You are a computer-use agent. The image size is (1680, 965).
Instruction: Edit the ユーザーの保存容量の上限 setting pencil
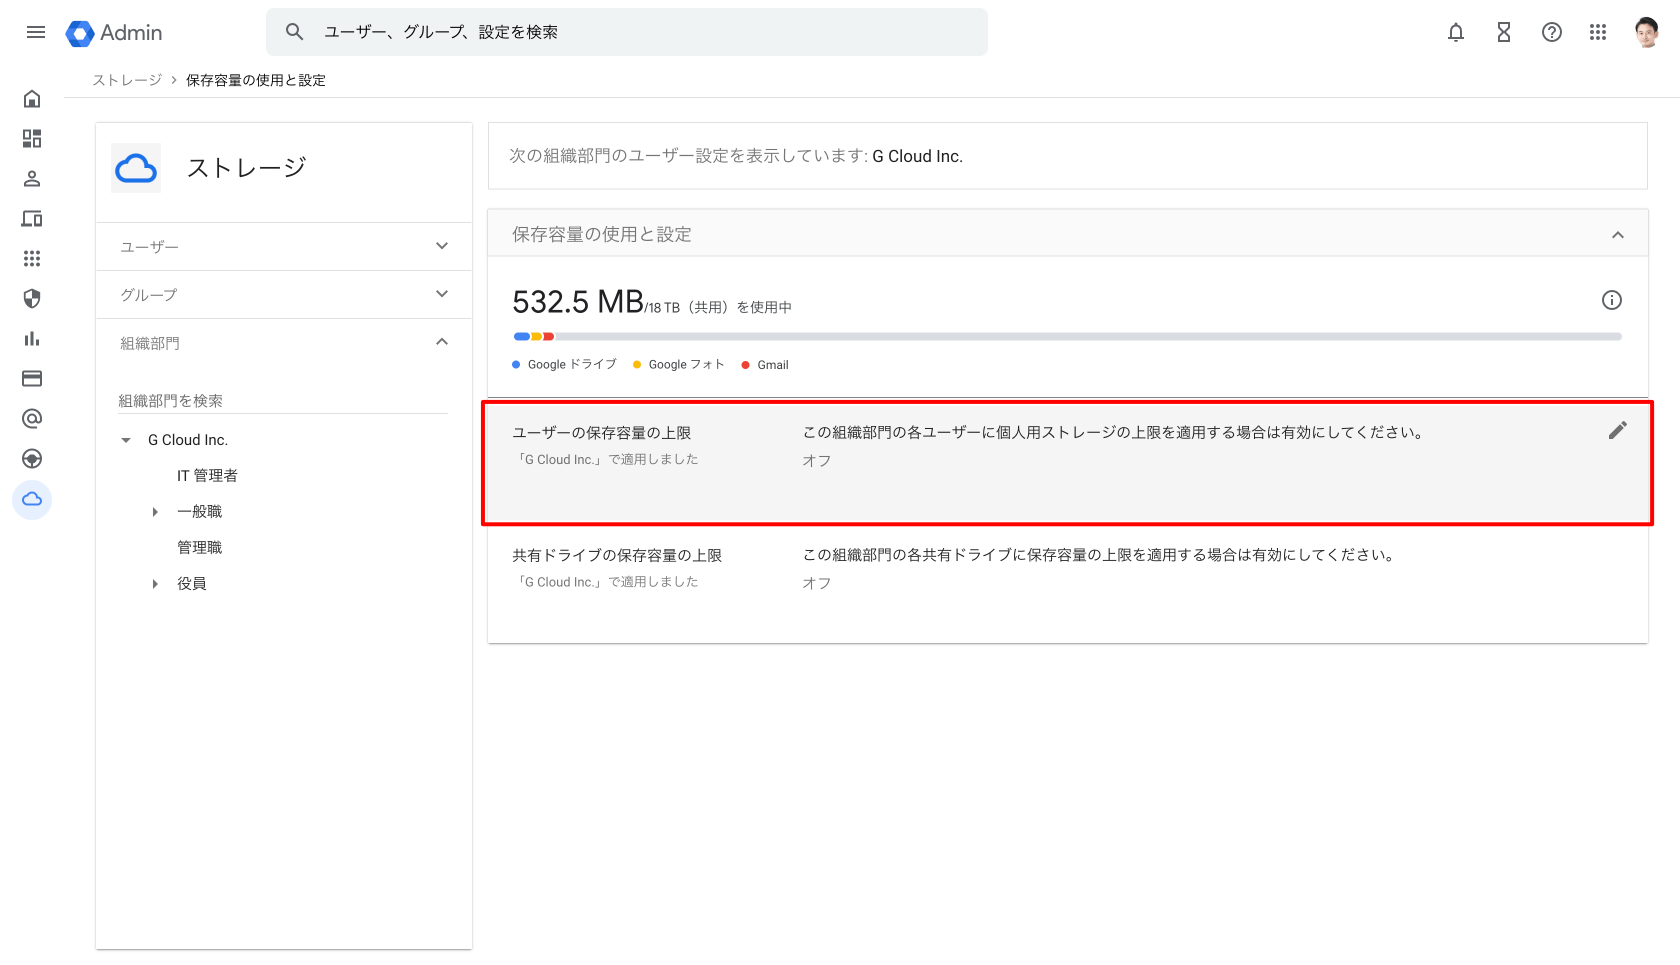[1618, 430]
